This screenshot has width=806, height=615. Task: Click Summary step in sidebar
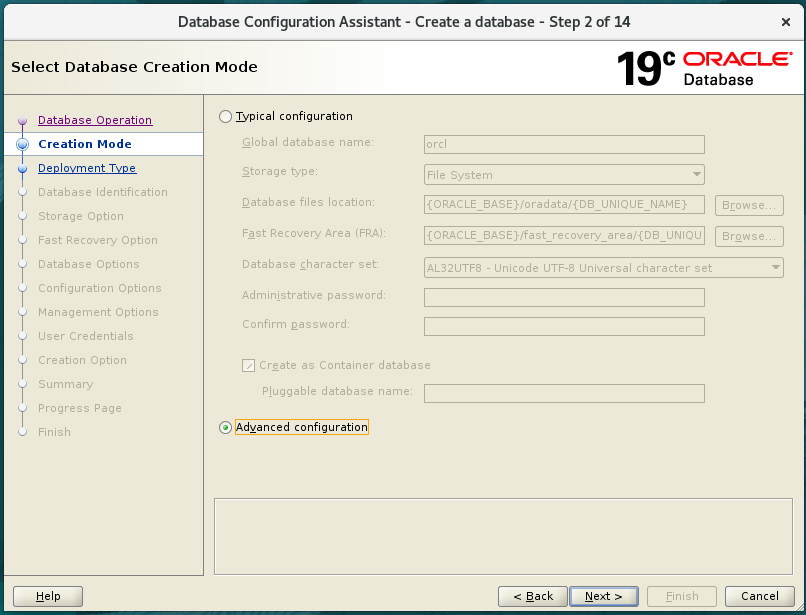[65, 384]
